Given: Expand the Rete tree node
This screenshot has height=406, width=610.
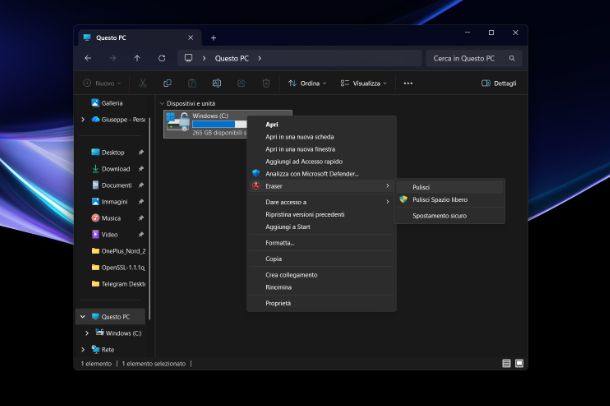Looking at the screenshot, I should point(83,349).
